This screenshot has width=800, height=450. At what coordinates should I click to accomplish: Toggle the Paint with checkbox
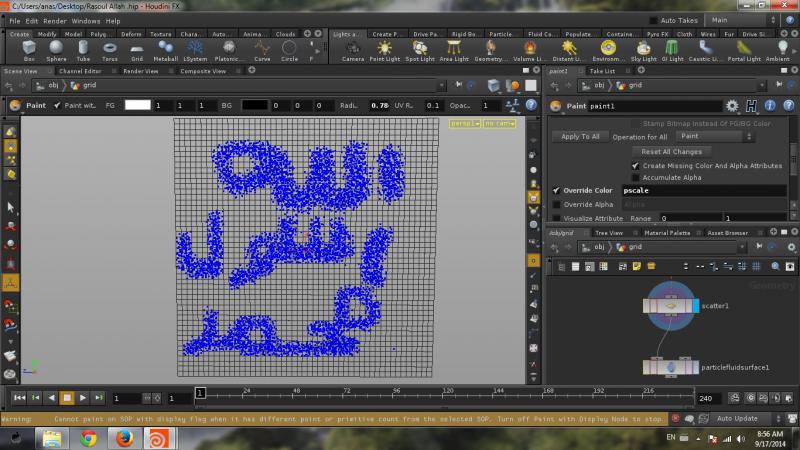pos(57,105)
